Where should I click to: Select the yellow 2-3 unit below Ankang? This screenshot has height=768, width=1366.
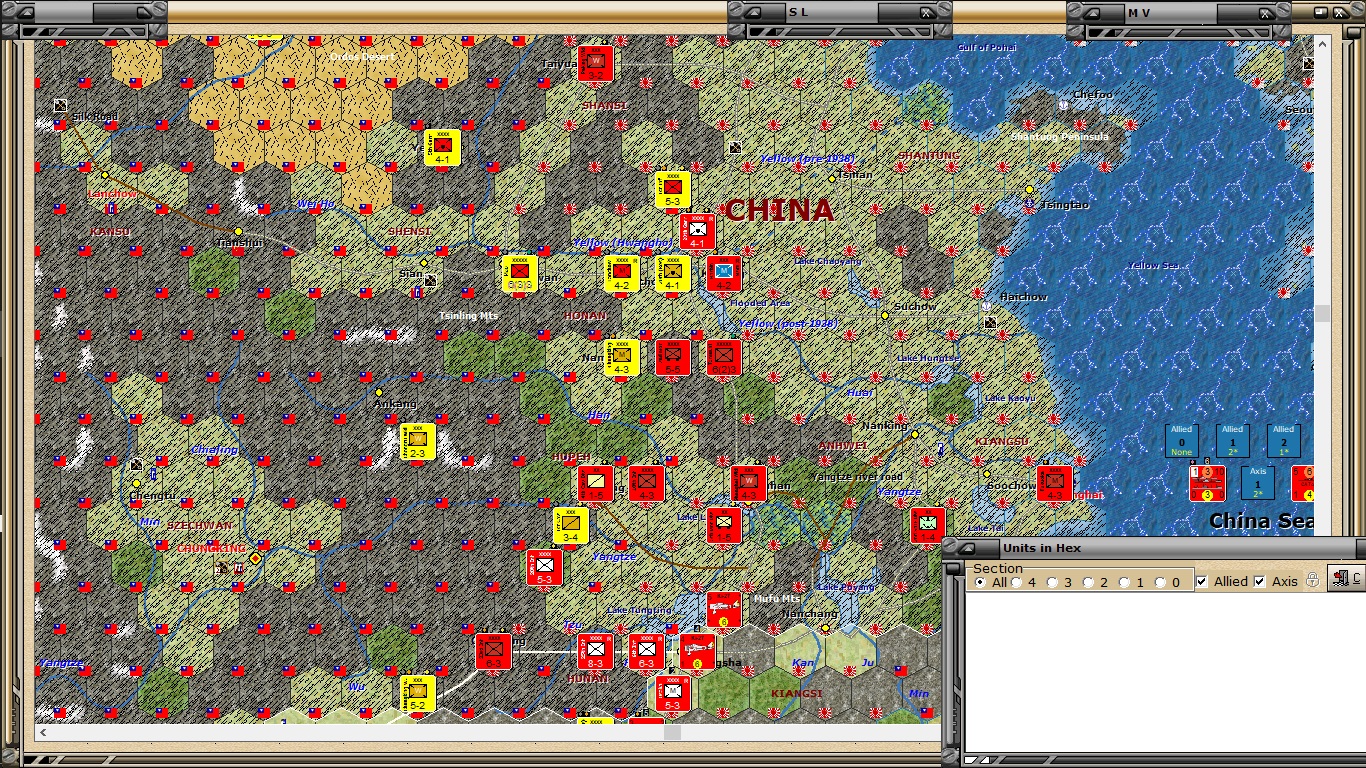[x=418, y=442]
